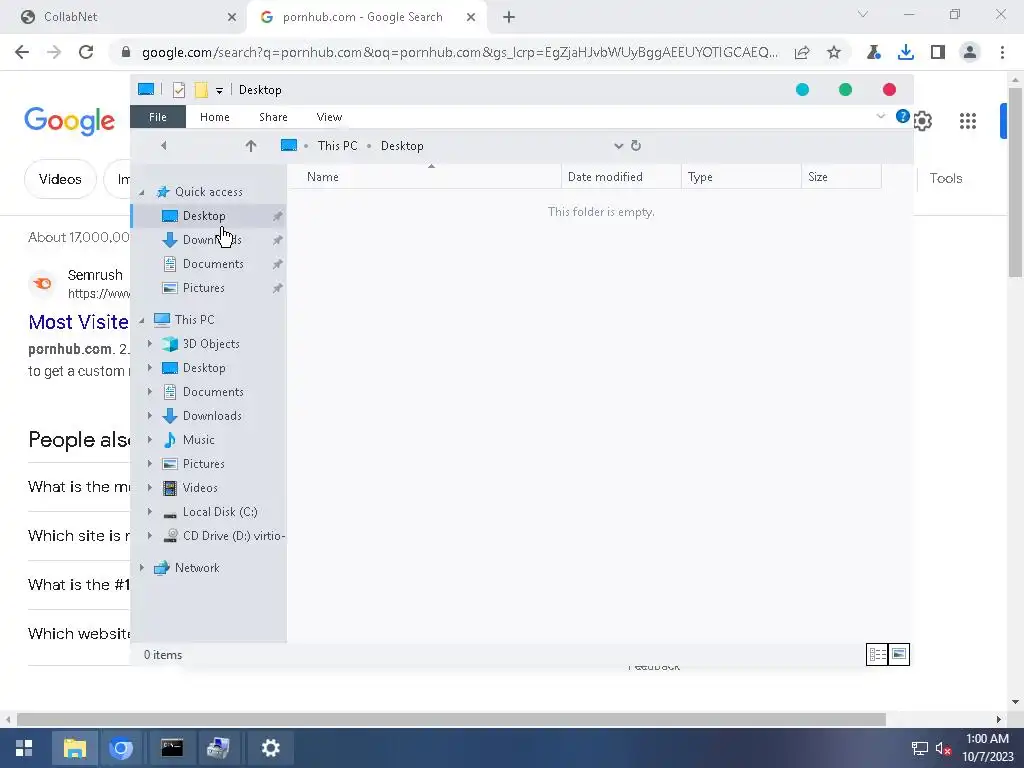Go up one folder level in Explorer
Viewport: 1024px width, 768px height.
251,146
